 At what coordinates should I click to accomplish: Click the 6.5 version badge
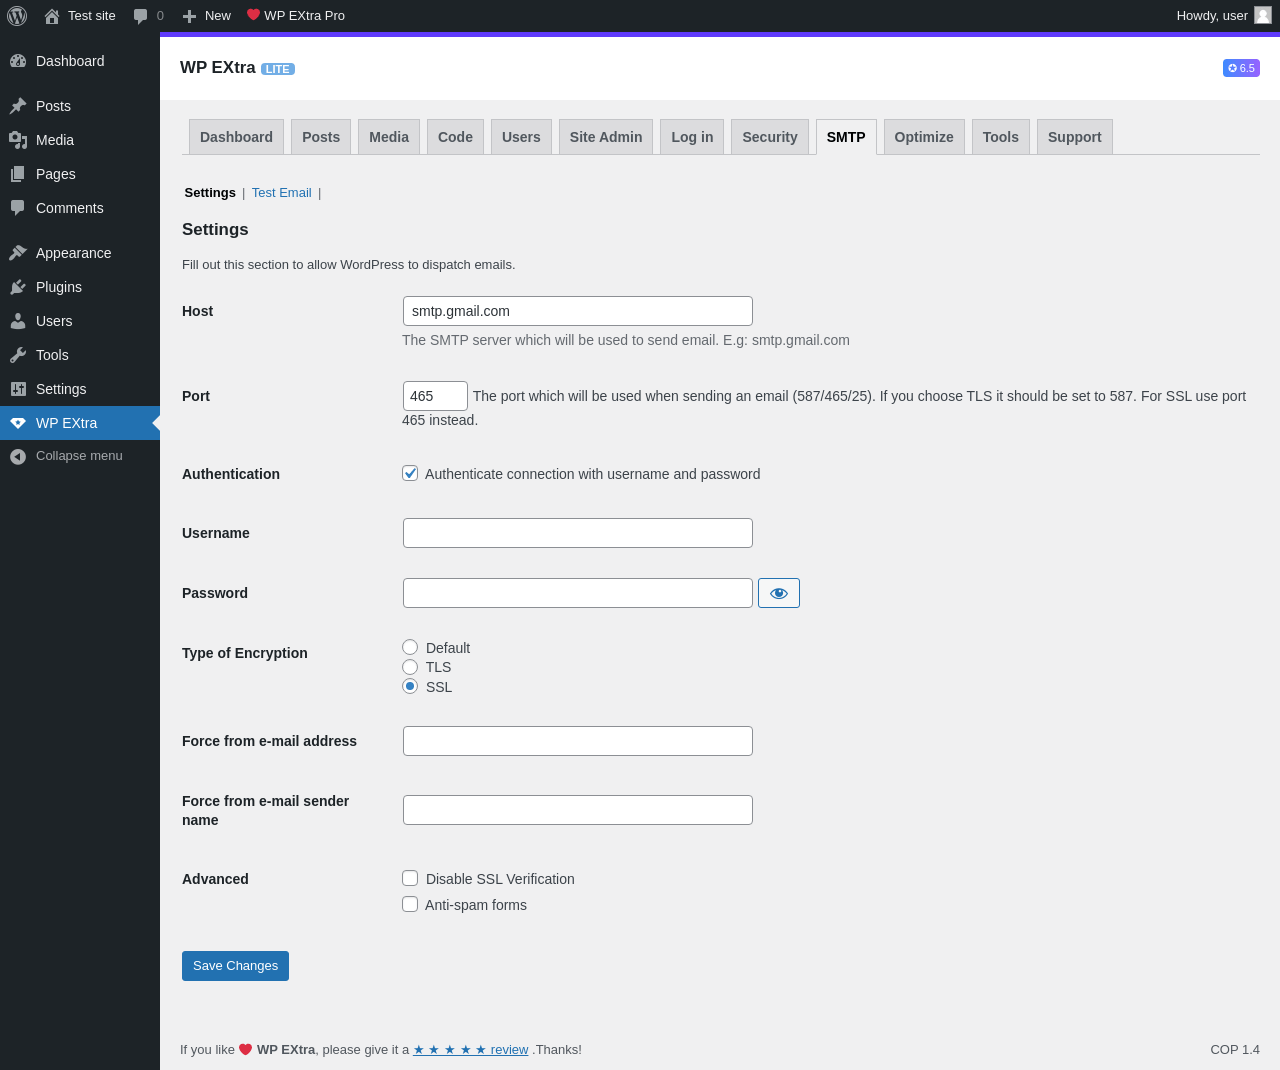coord(1241,68)
